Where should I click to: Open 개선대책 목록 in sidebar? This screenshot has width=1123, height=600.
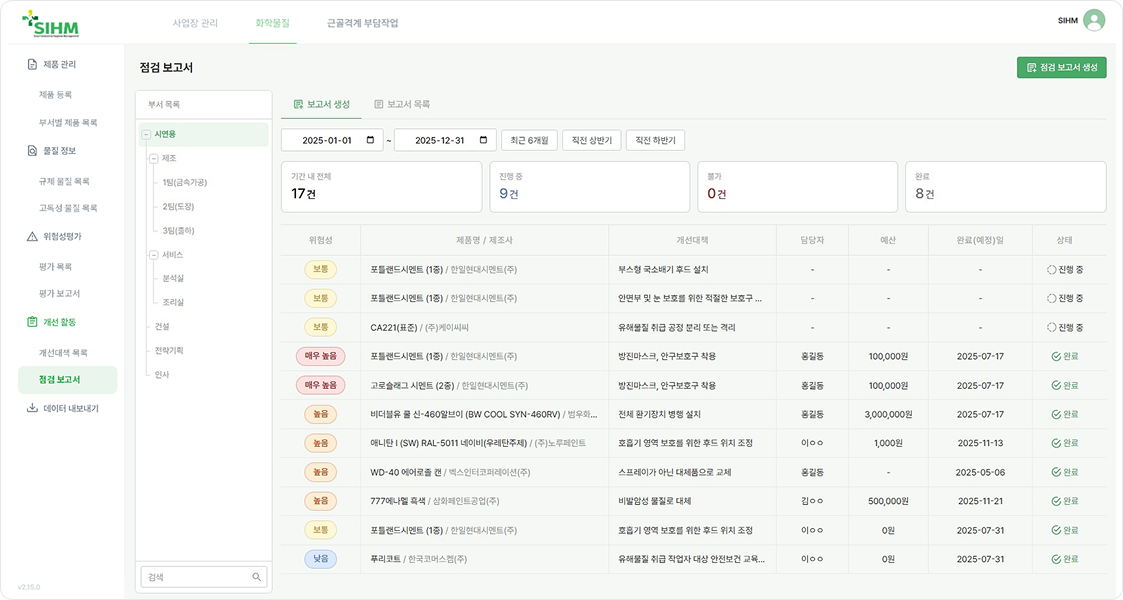click(x=63, y=353)
